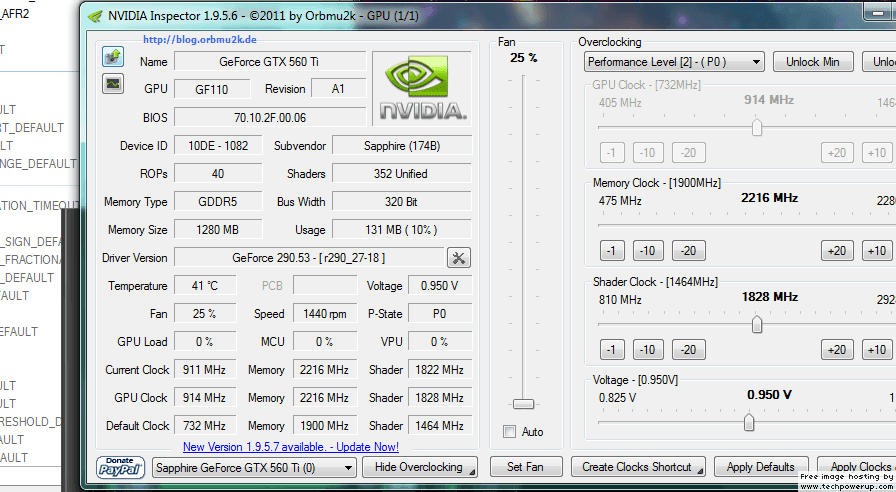Viewport: 896px width, 492px height.
Task: Click the Hide Overclocking button
Action: (420, 467)
